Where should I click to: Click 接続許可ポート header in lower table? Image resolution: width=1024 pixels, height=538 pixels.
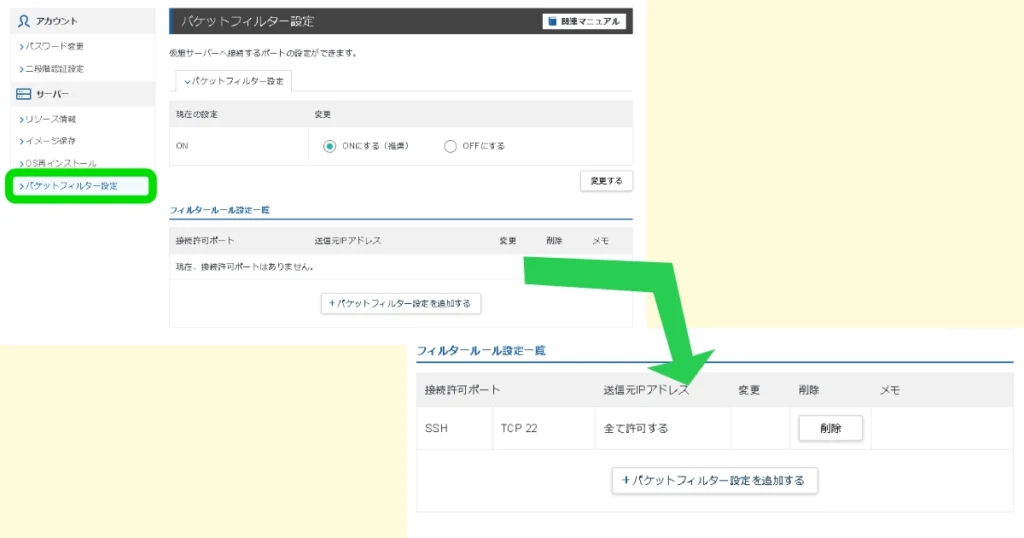pos(462,390)
